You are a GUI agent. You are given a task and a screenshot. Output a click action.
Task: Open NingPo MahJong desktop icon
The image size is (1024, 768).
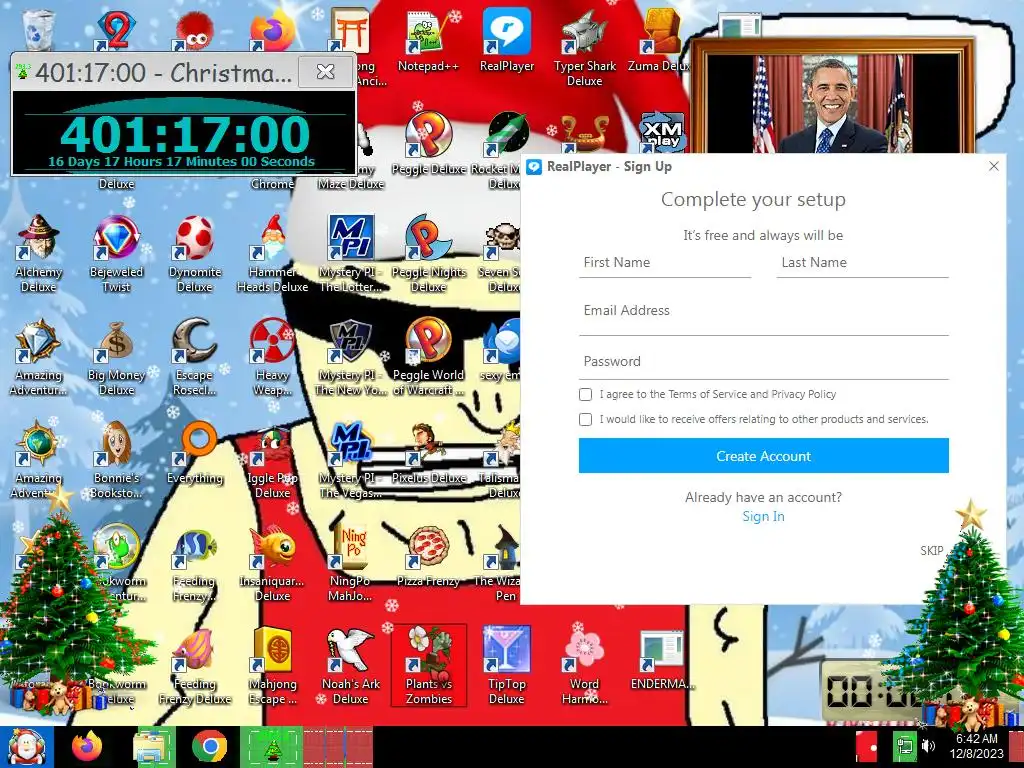pyautogui.click(x=350, y=564)
